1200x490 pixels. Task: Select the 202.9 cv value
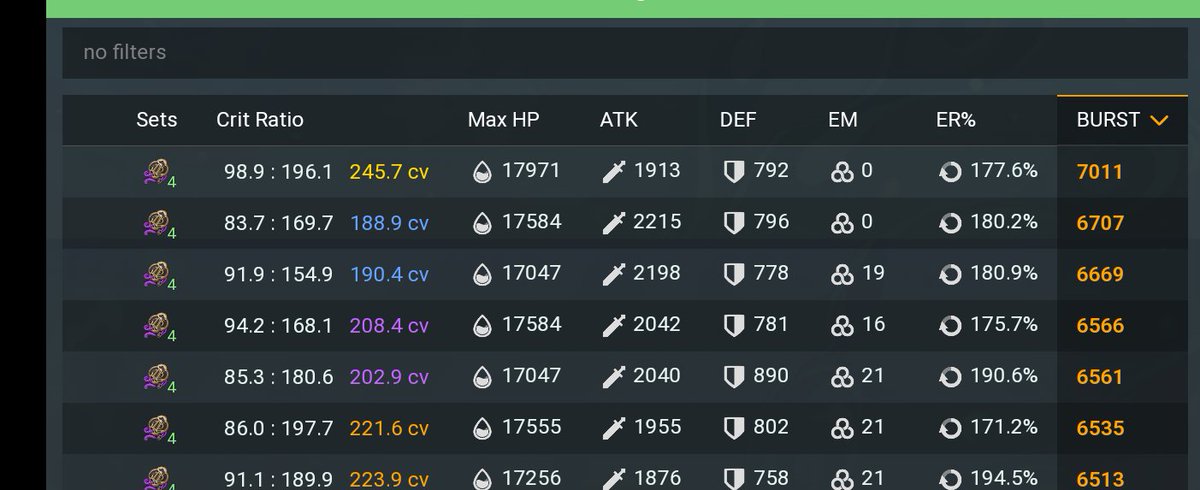(x=389, y=377)
